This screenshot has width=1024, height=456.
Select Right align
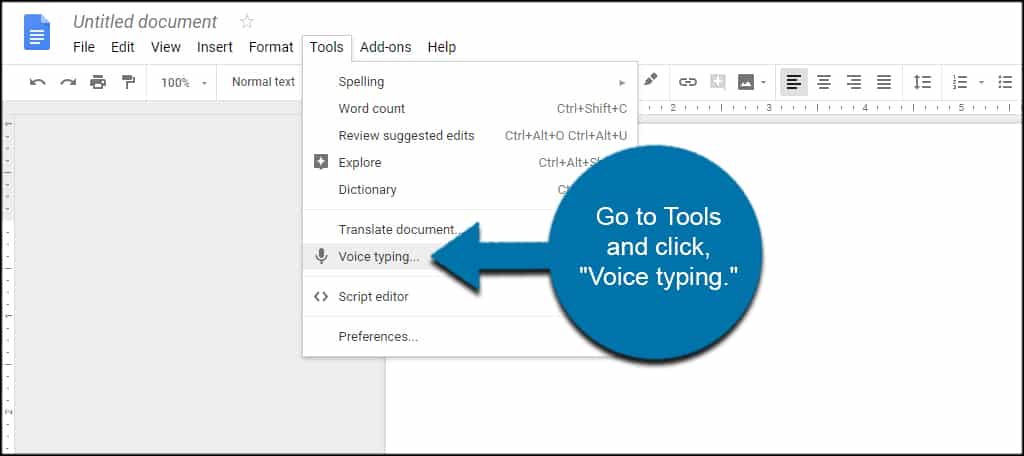click(854, 82)
